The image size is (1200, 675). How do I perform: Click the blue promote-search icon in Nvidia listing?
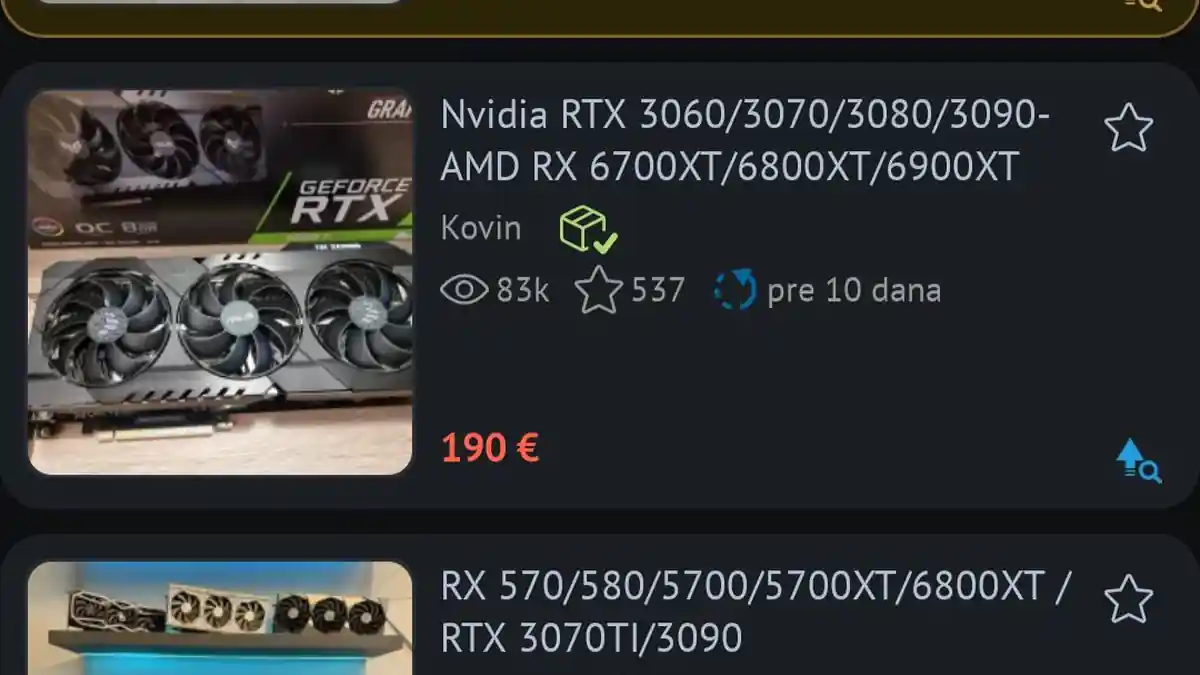[1138, 461]
